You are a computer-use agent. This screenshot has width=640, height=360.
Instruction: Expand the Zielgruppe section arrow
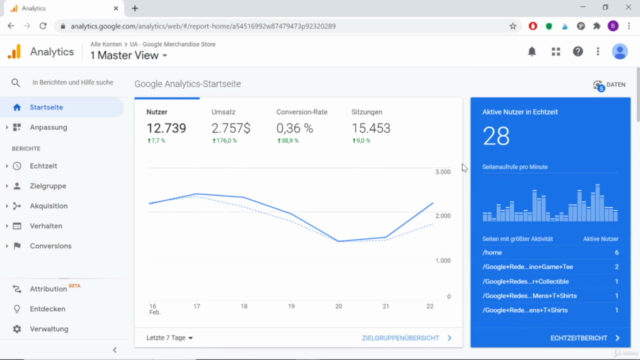7,186
